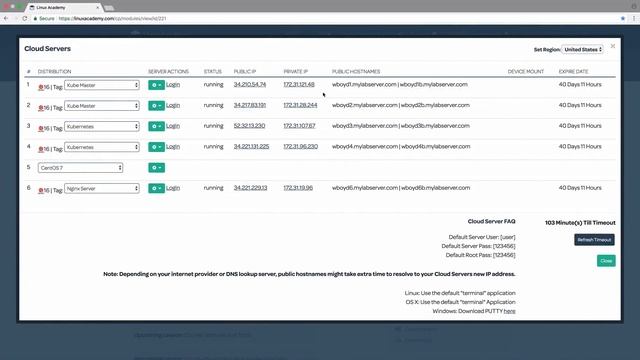Select public IP 34.217.83.191
The image size is (640, 360).
tap(250, 105)
